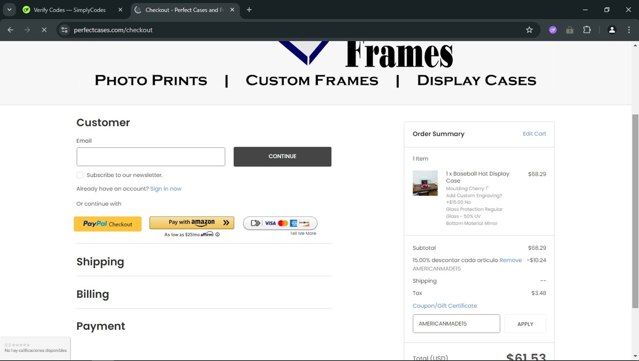Screen dimensions: 639x361
Task: Stop loading the page
Action: [x=44, y=30]
